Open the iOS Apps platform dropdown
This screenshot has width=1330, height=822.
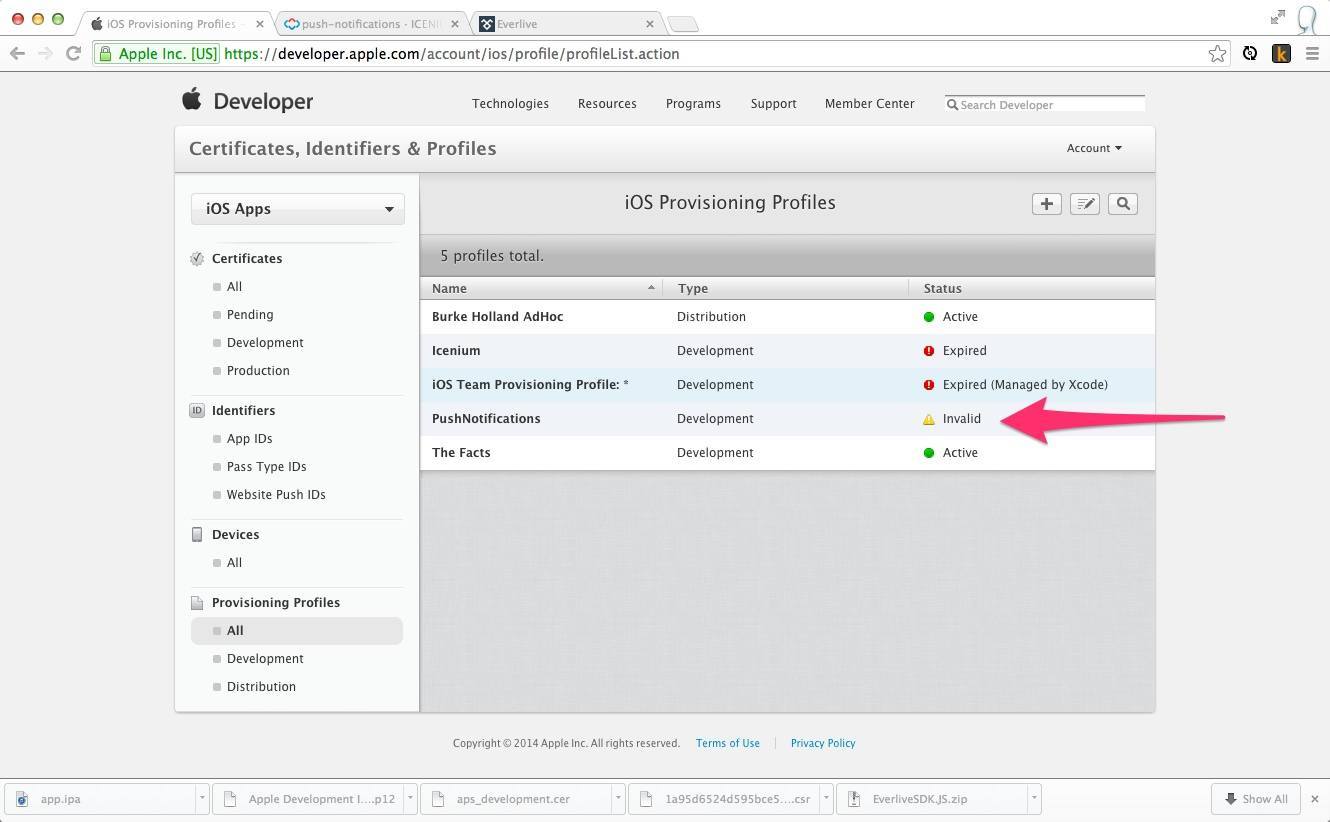tap(298, 209)
